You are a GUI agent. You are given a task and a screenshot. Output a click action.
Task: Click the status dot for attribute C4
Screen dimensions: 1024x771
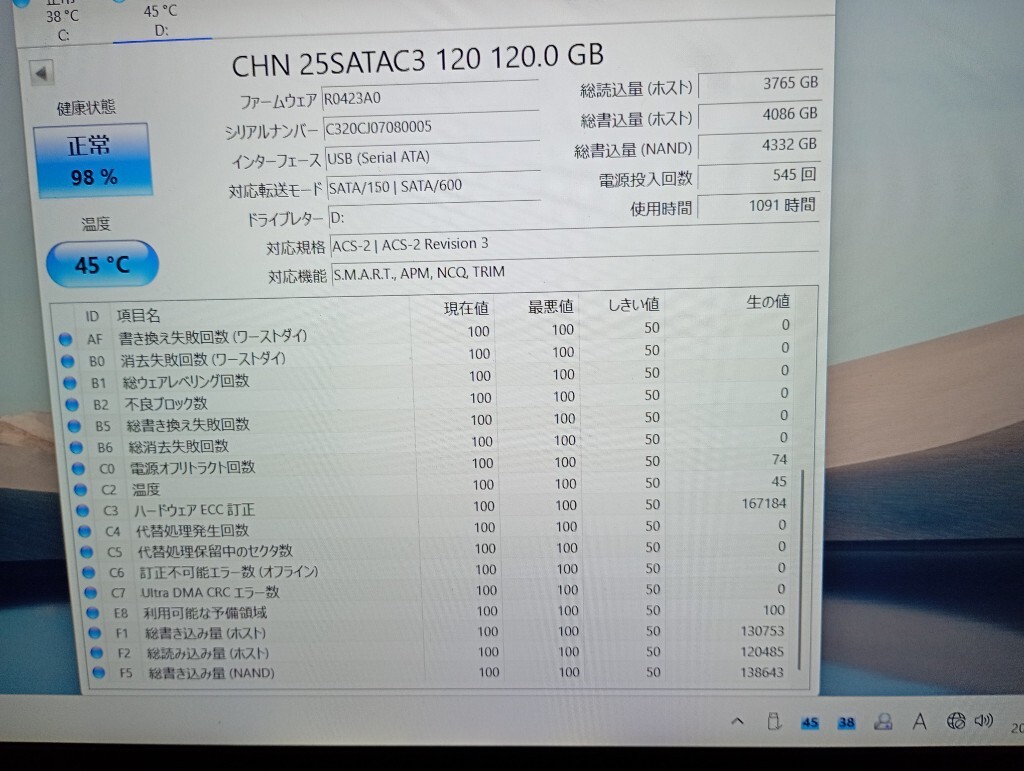(84, 531)
